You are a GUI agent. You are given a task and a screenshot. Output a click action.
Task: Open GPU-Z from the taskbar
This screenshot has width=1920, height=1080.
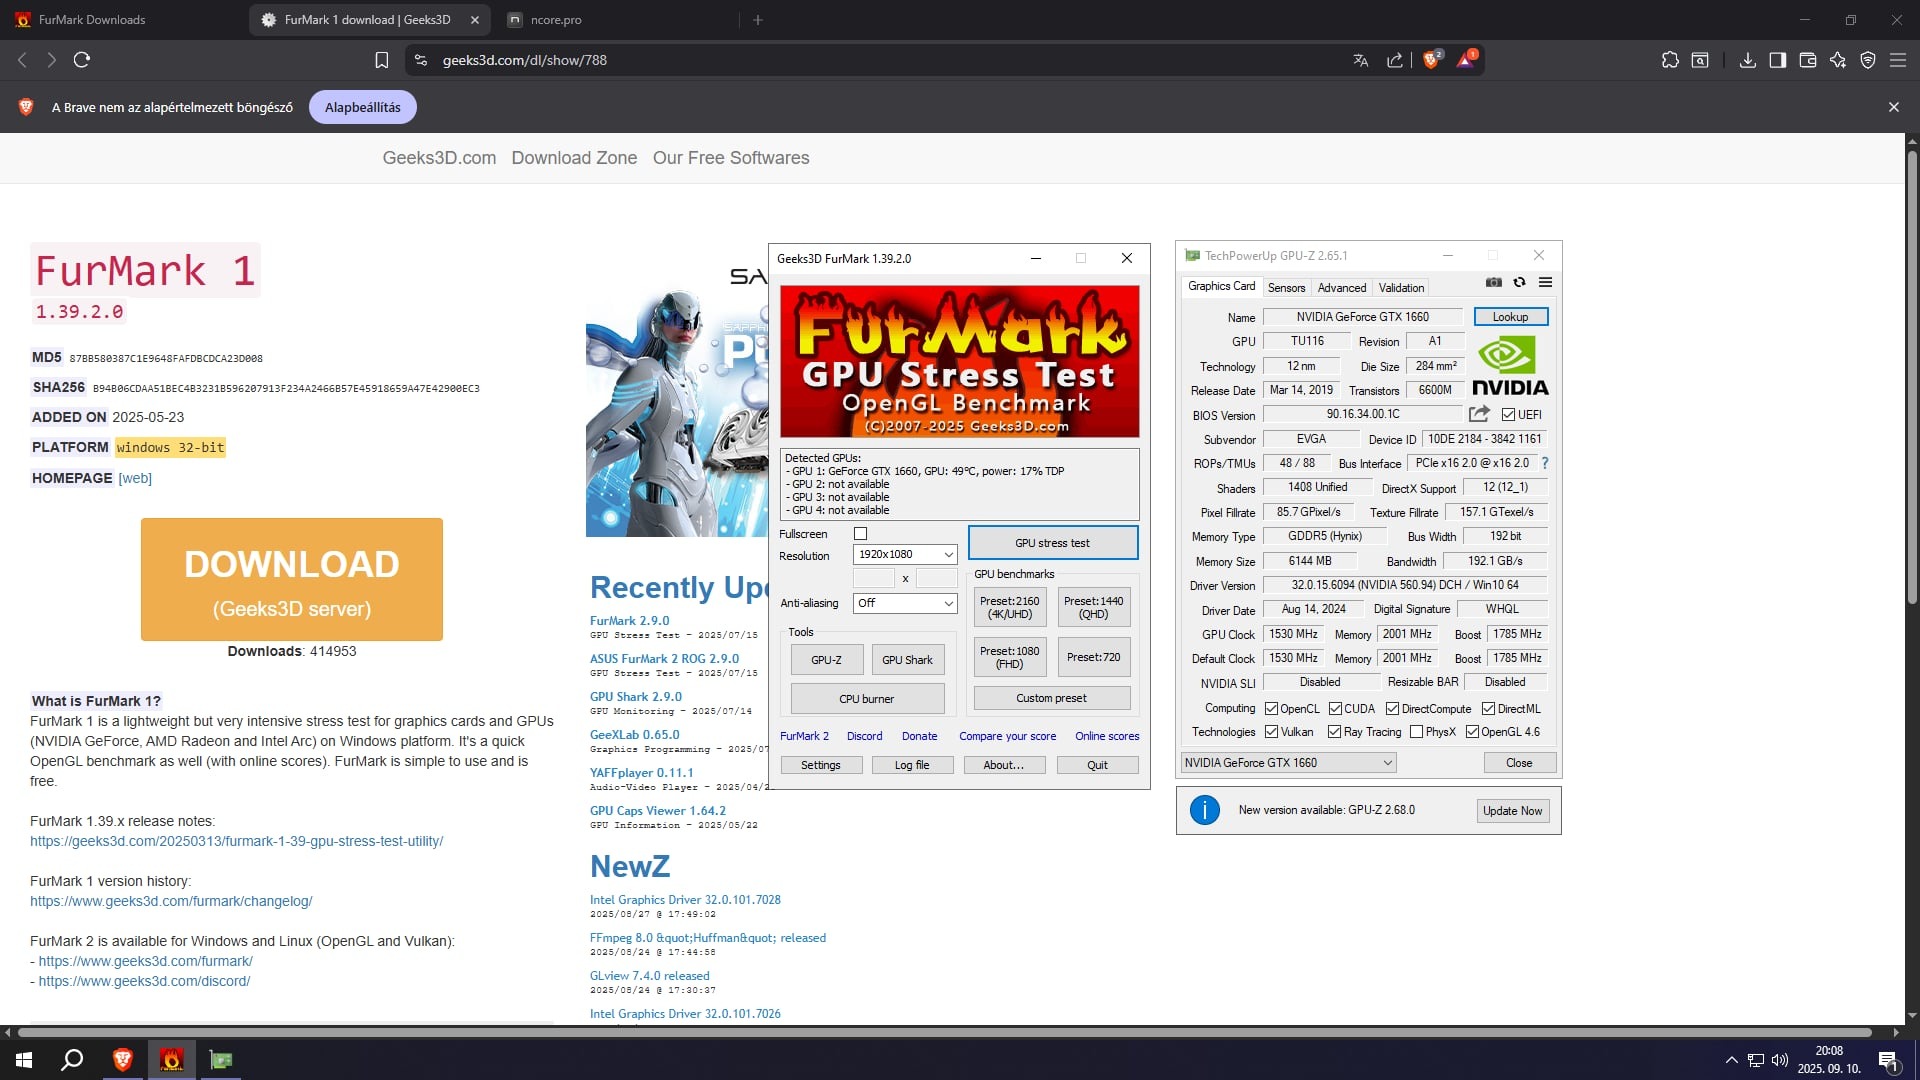click(221, 1060)
